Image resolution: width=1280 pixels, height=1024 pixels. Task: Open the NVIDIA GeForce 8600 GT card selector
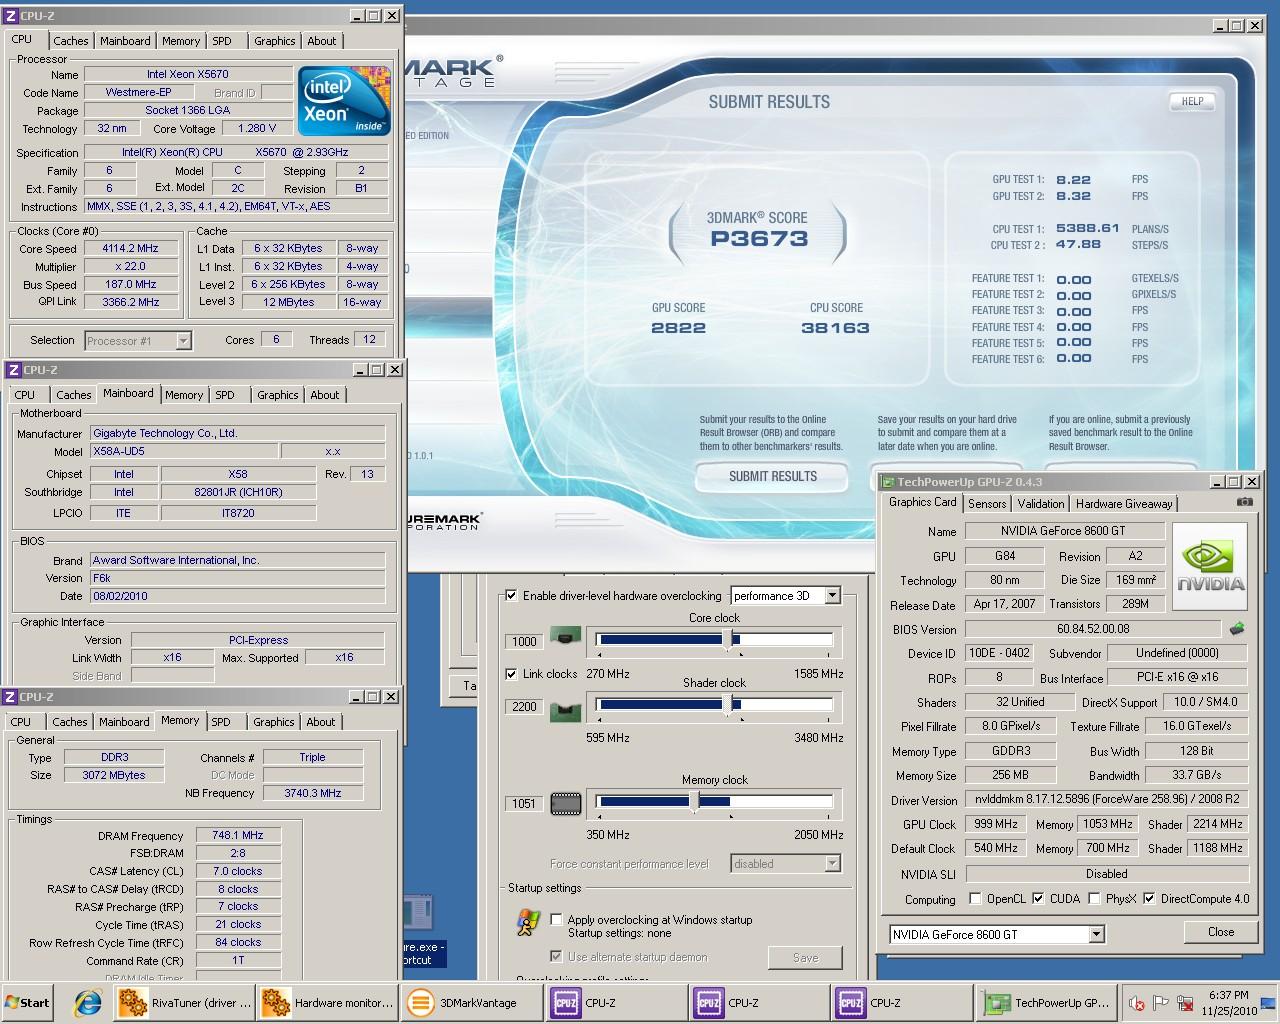[997, 934]
